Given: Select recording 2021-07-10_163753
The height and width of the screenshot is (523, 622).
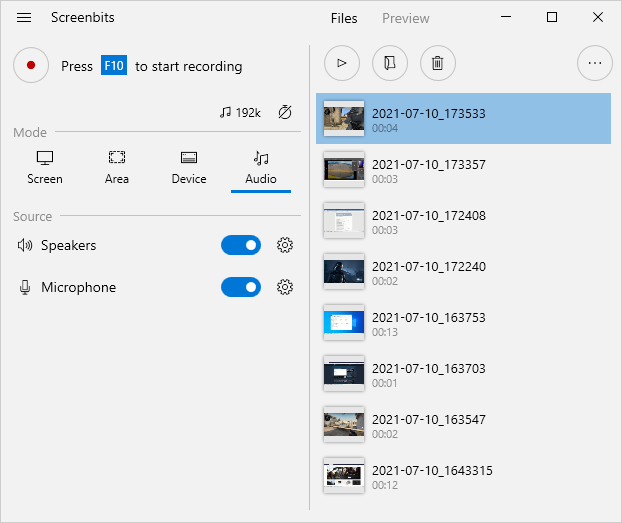Looking at the screenshot, I should coord(463,323).
